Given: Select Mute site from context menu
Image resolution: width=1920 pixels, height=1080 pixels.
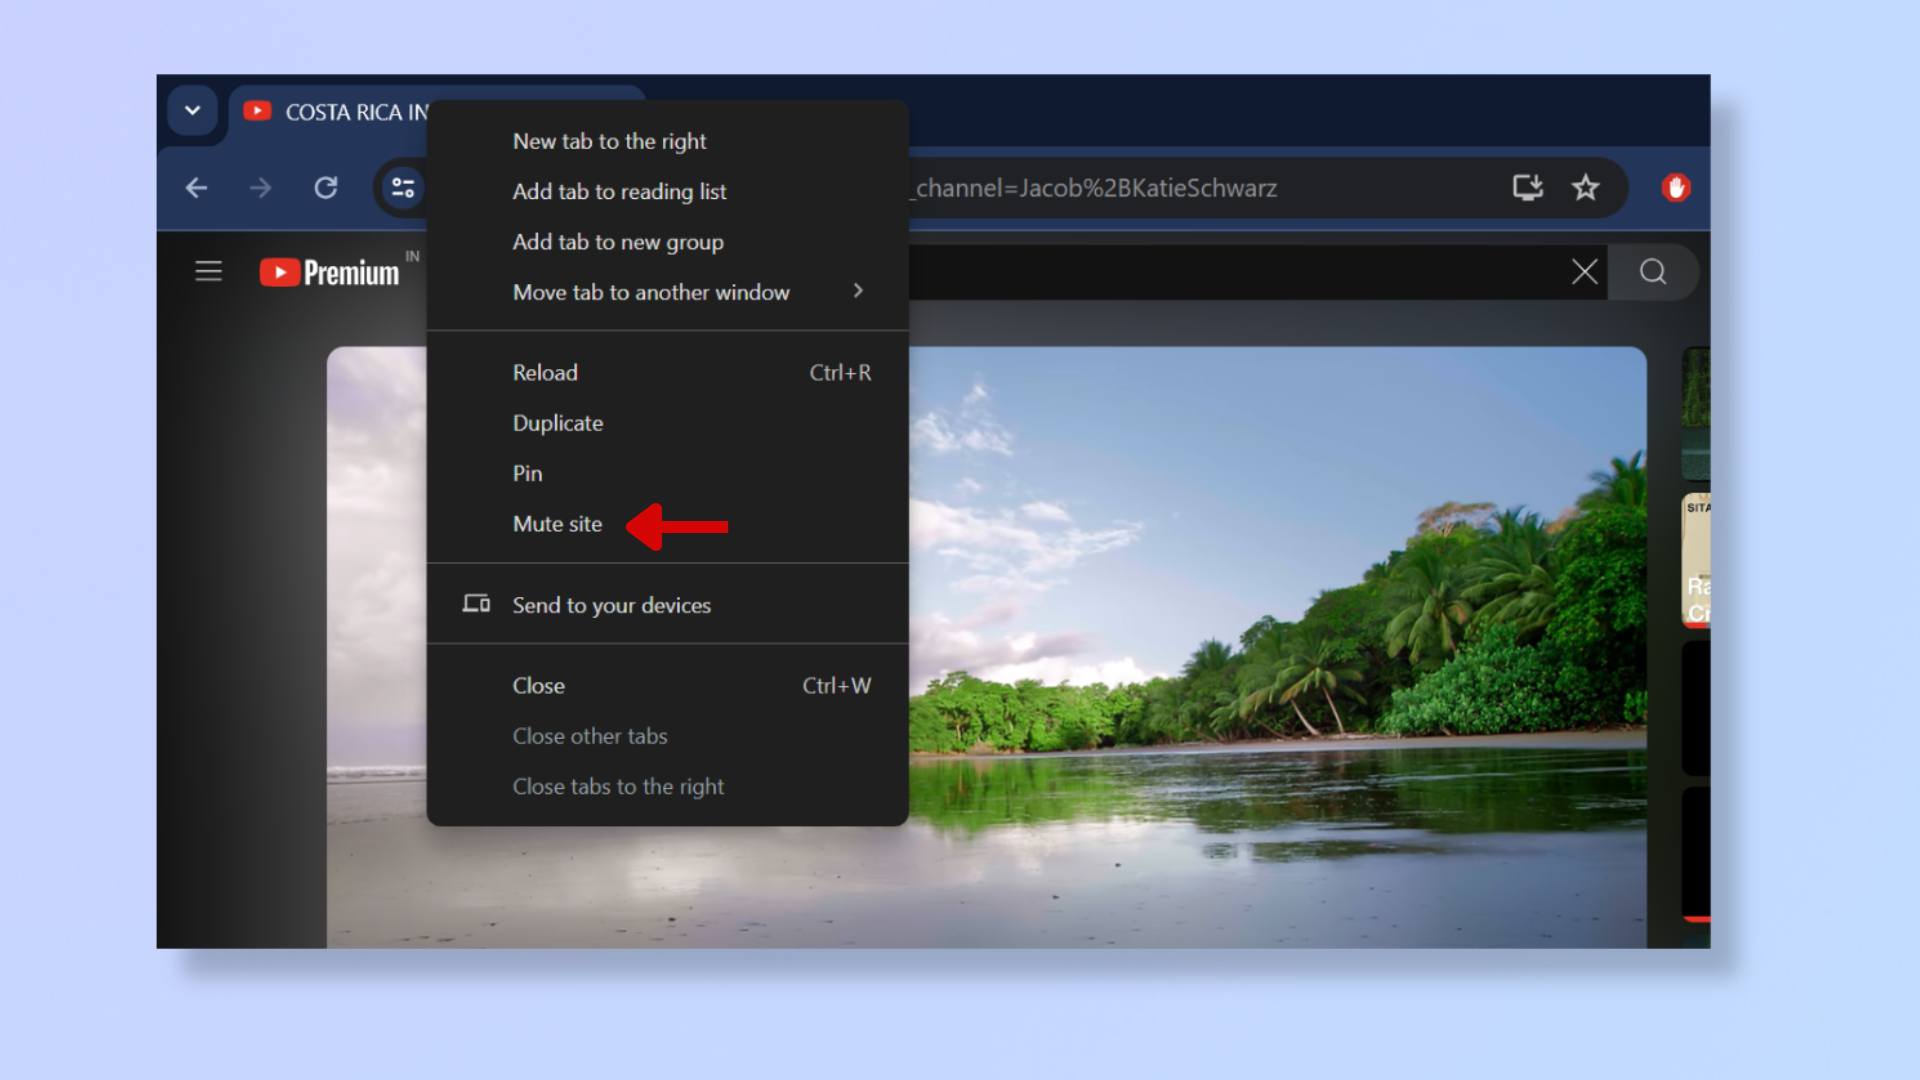Looking at the screenshot, I should click(558, 524).
